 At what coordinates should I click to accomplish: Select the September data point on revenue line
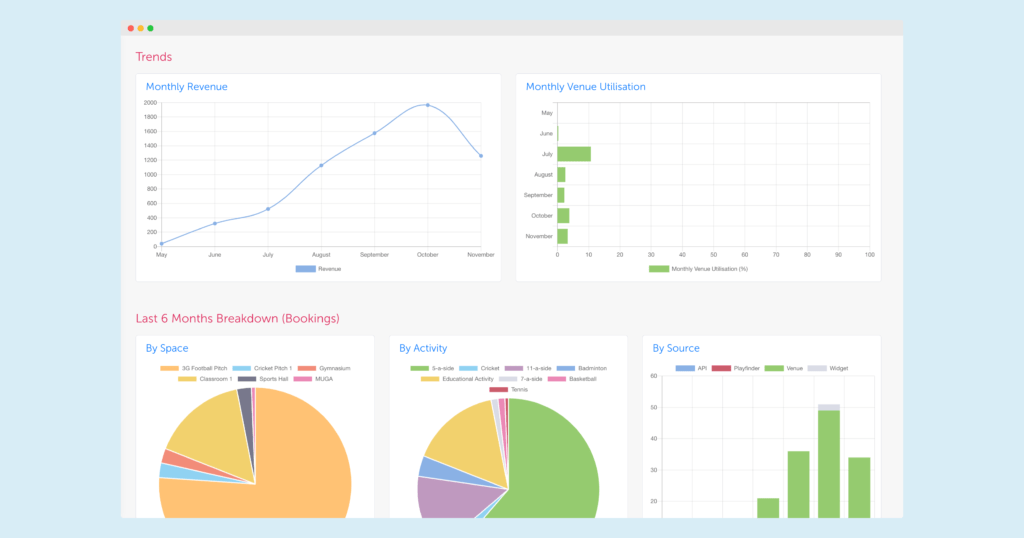(375, 133)
